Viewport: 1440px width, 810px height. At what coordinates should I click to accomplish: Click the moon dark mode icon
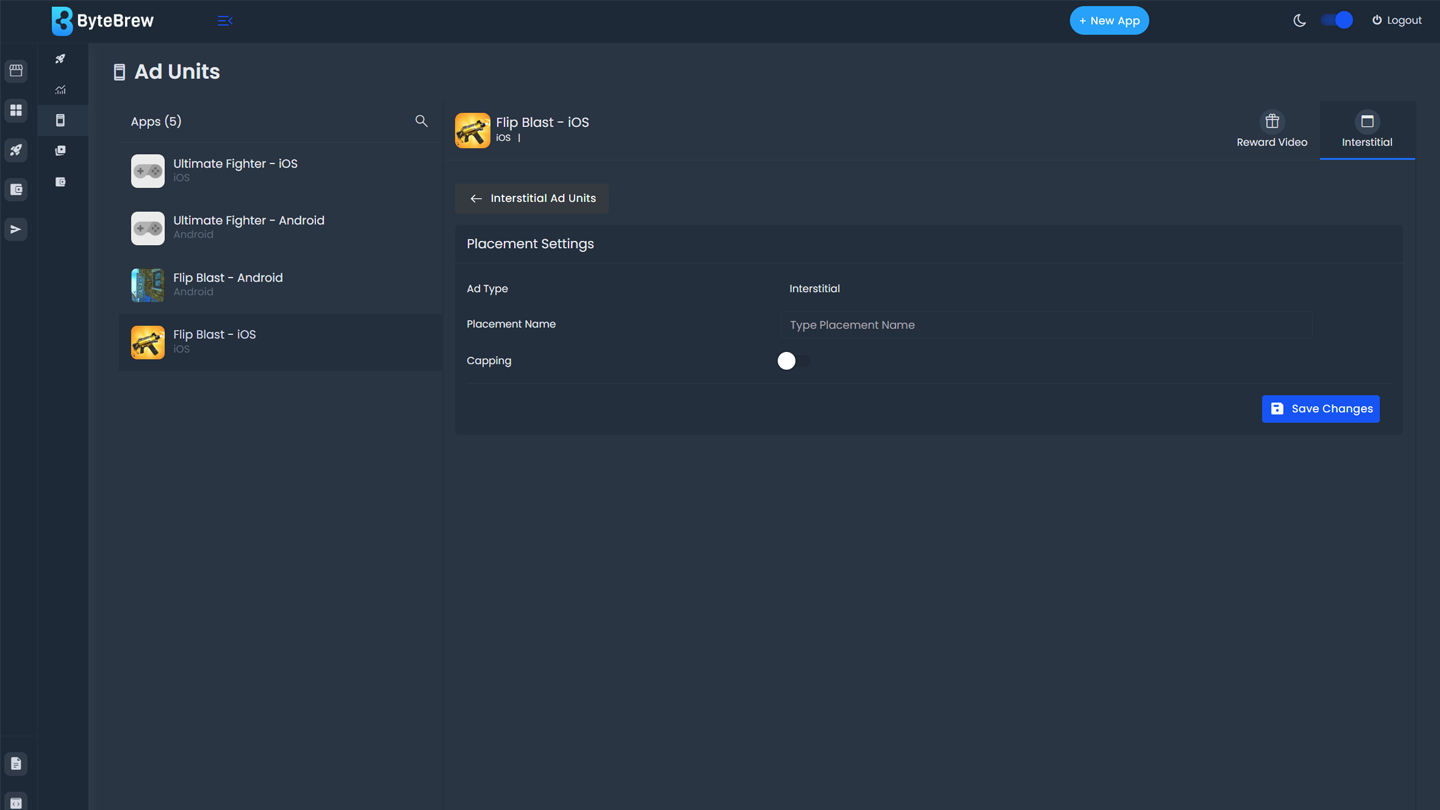(1299, 20)
